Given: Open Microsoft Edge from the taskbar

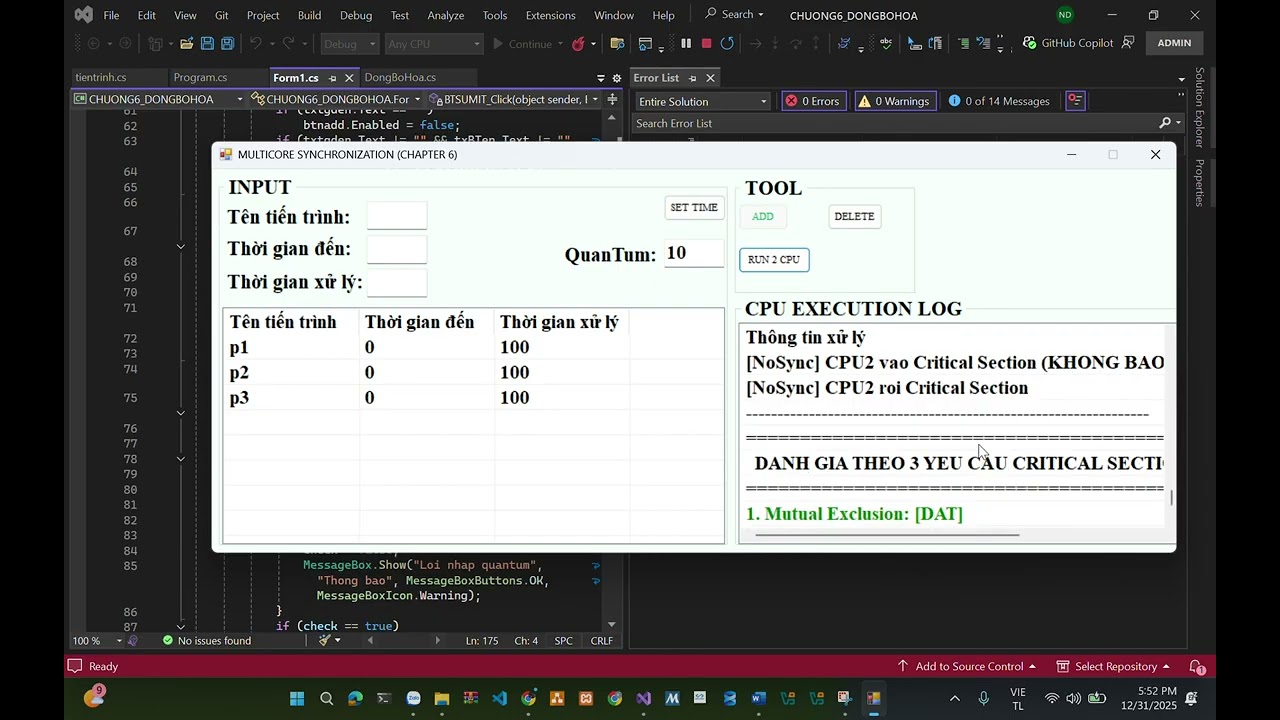Looking at the screenshot, I should (x=355, y=698).
